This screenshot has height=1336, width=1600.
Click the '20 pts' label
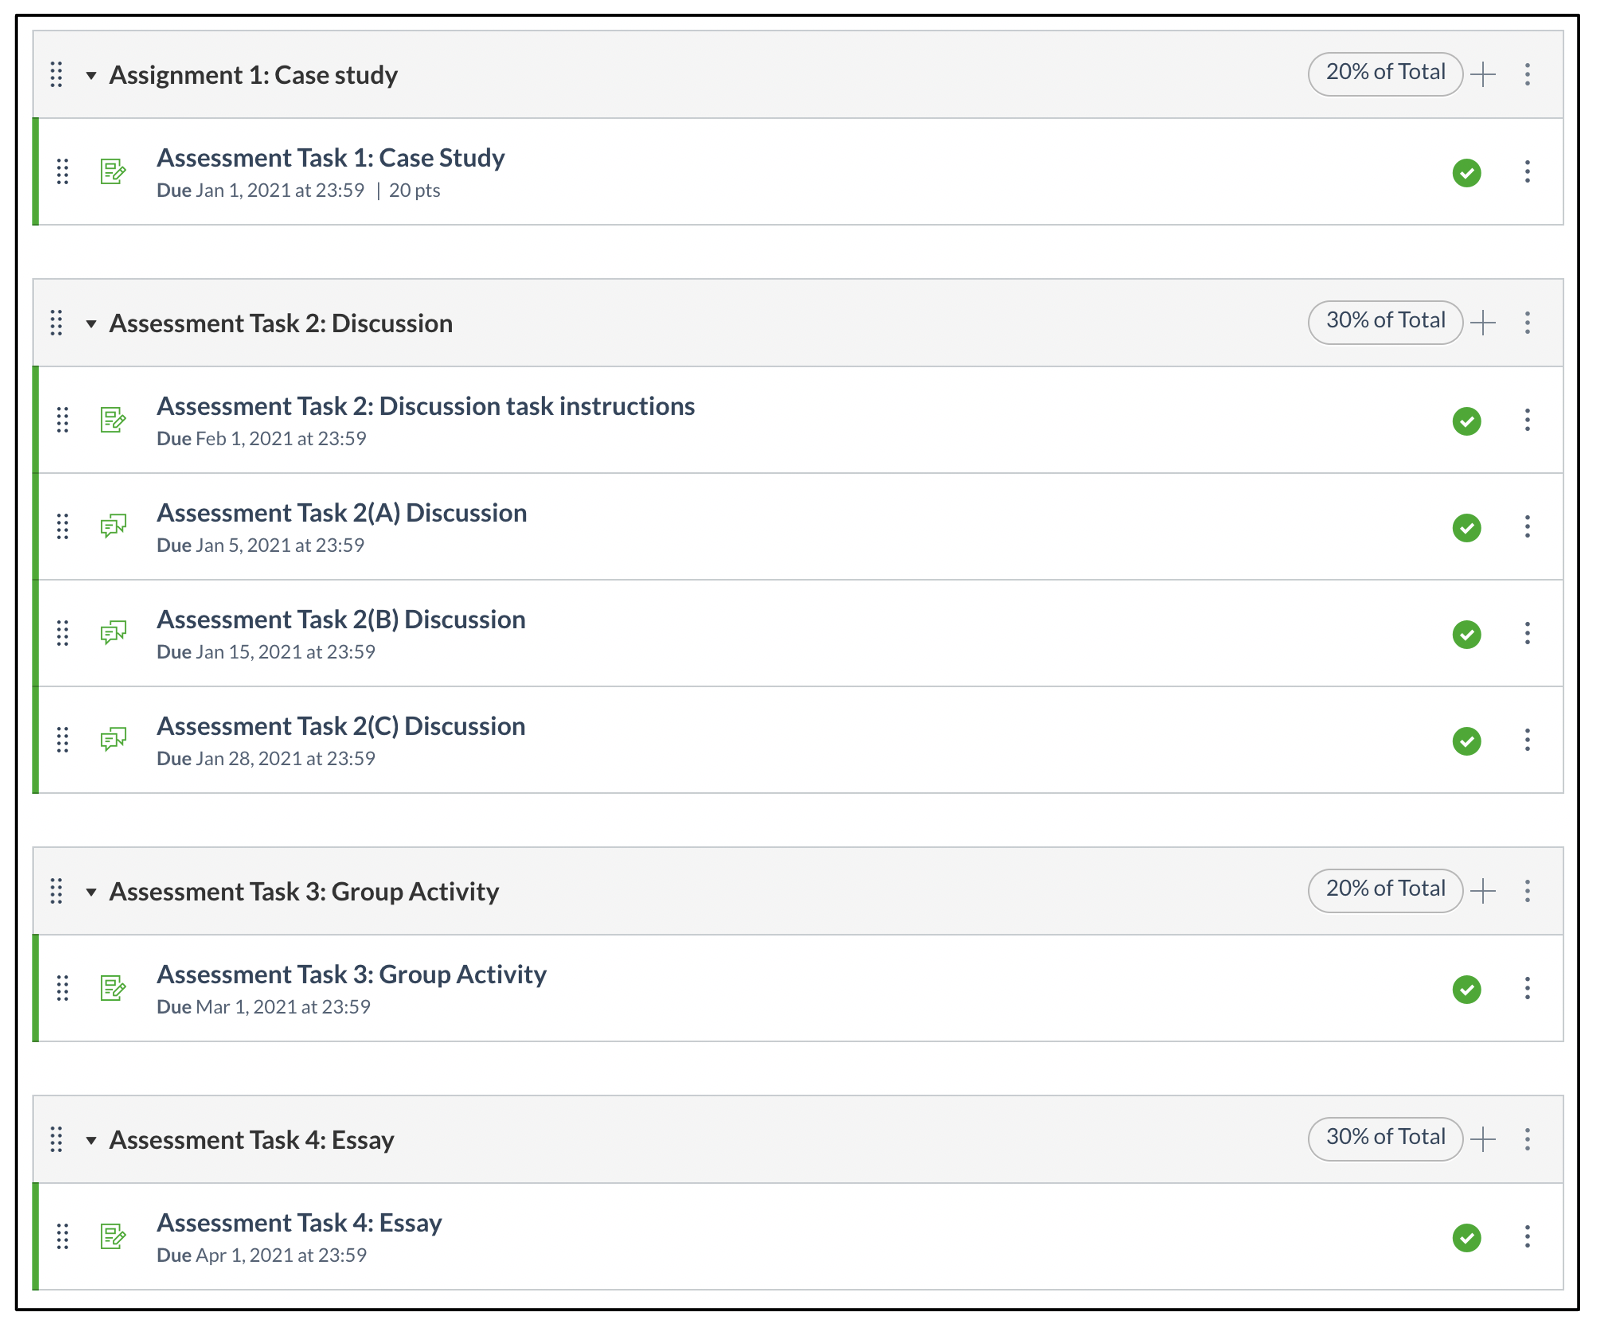pos(415,191)
